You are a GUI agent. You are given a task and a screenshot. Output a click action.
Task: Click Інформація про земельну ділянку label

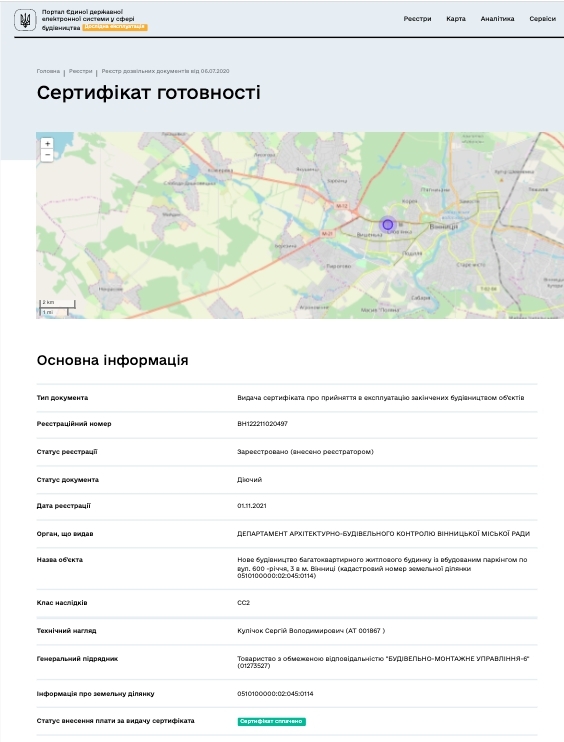(x=96, y=693)
